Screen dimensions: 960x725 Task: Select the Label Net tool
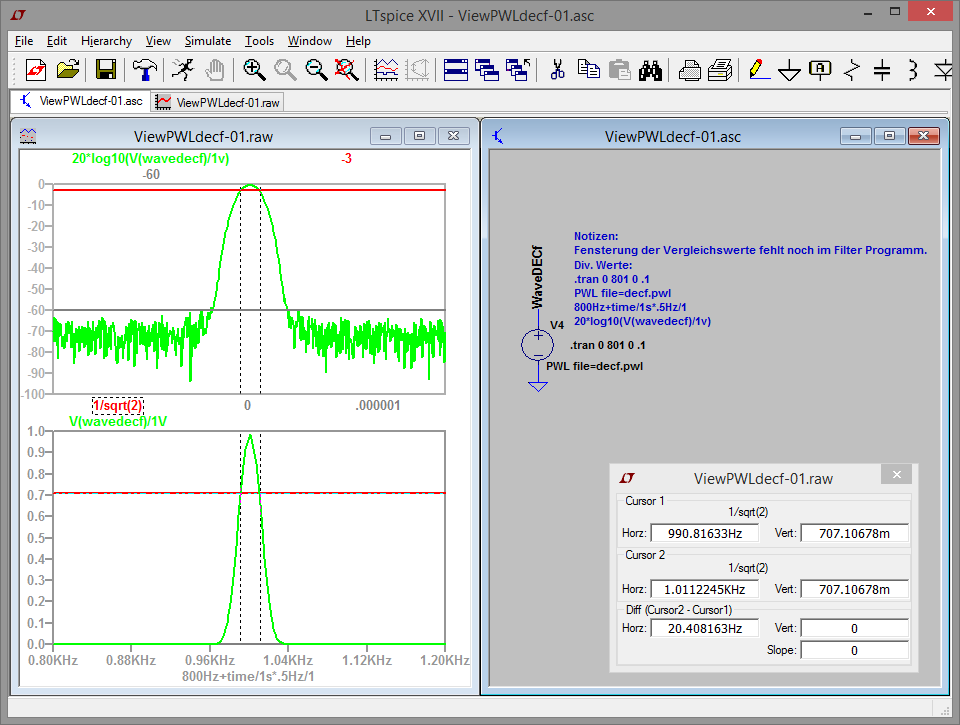coord(820,70)
